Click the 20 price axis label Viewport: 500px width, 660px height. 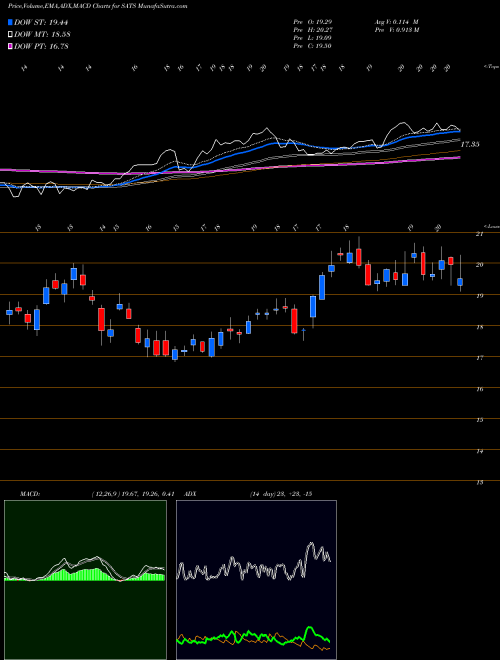[479, 265]
